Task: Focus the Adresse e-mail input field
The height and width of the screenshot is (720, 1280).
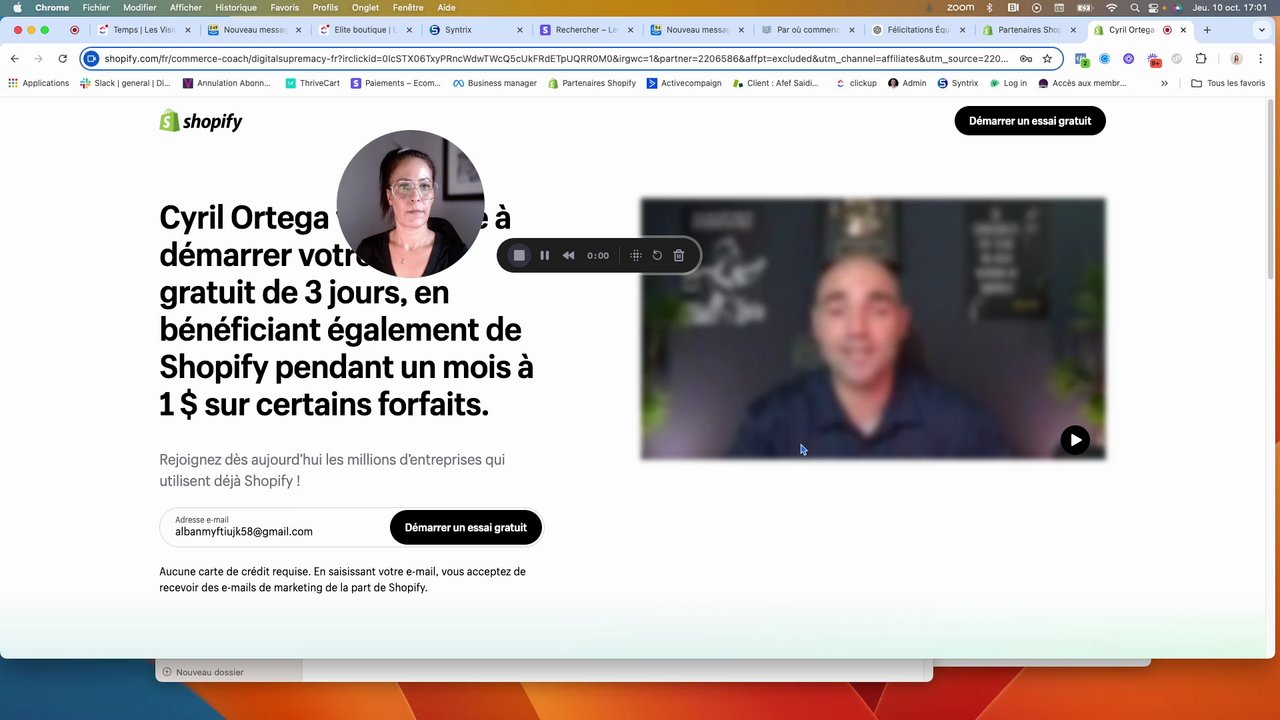Action: pyautogui.click(x=275, y=527)
